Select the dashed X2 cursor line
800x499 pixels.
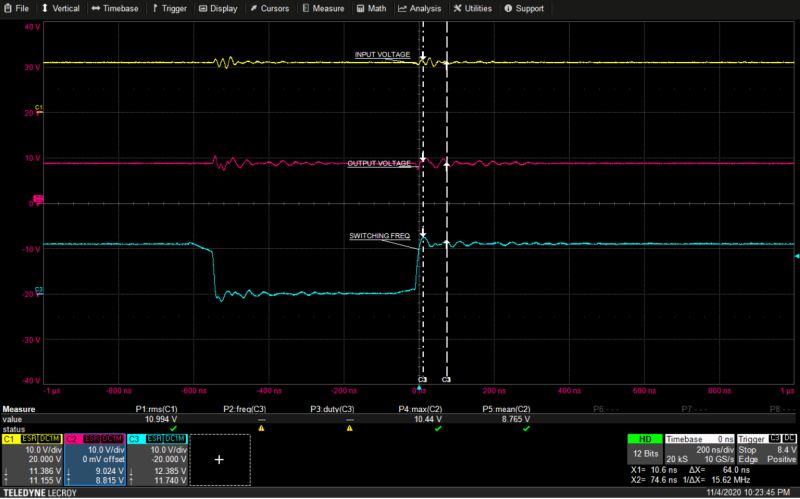click(446, 204)
